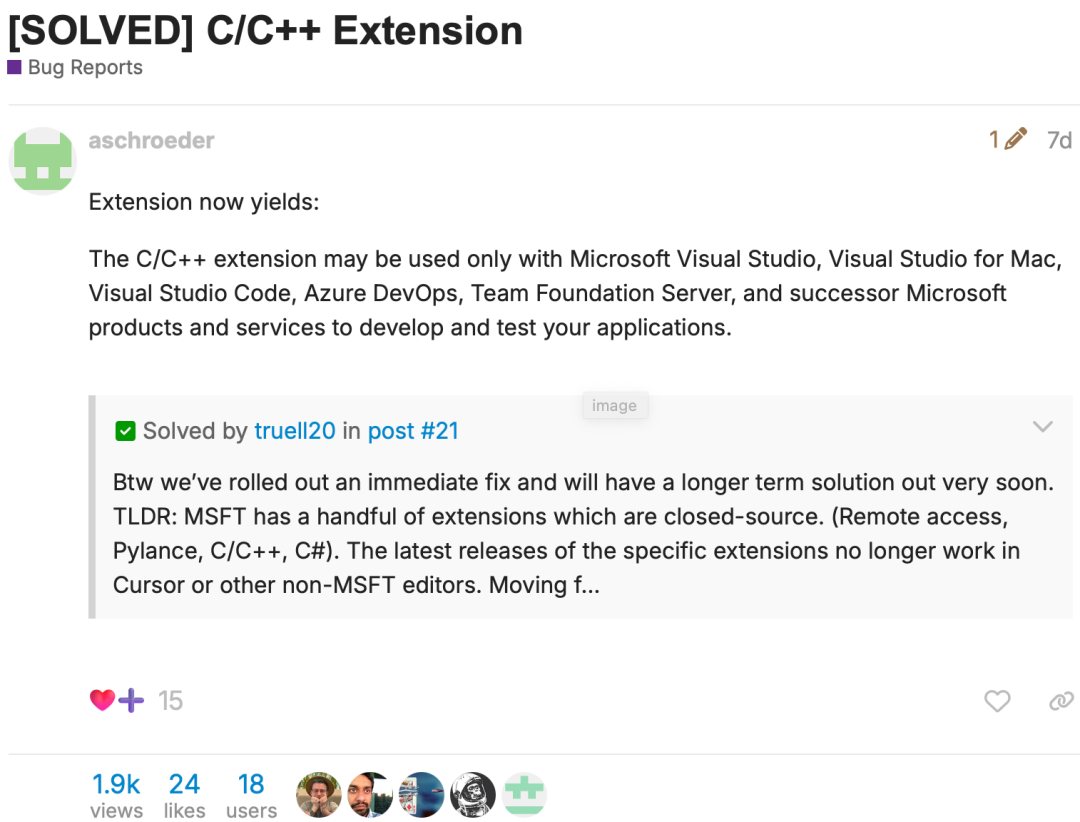Open truell20's profile link

295,431
